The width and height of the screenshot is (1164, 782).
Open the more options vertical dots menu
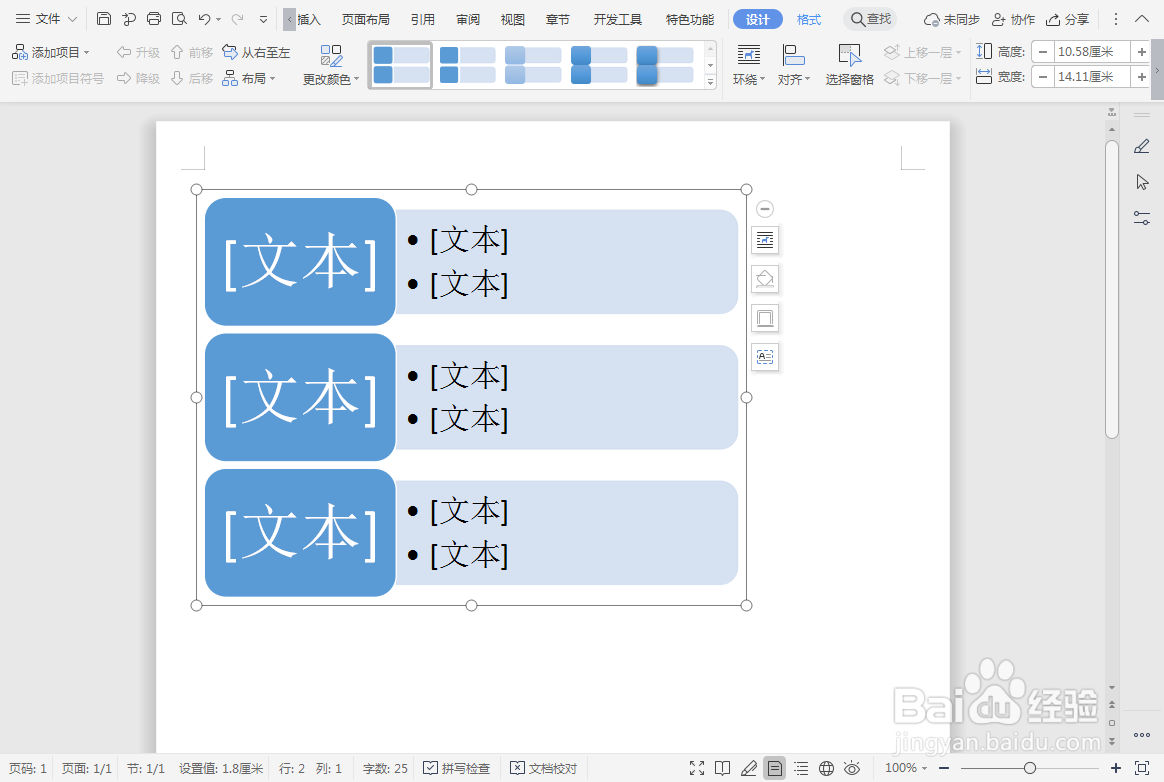(1115, 19)
